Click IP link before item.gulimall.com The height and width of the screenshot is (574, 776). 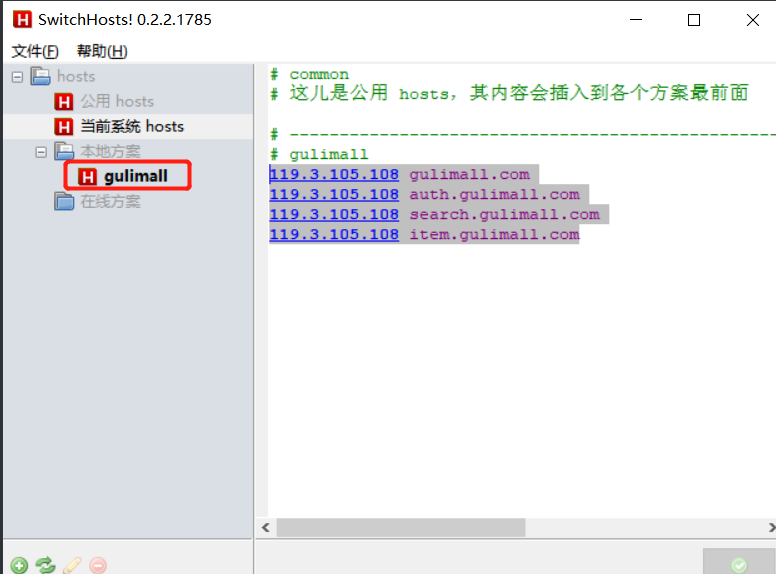pyautogui.click(x=334, y=234)
